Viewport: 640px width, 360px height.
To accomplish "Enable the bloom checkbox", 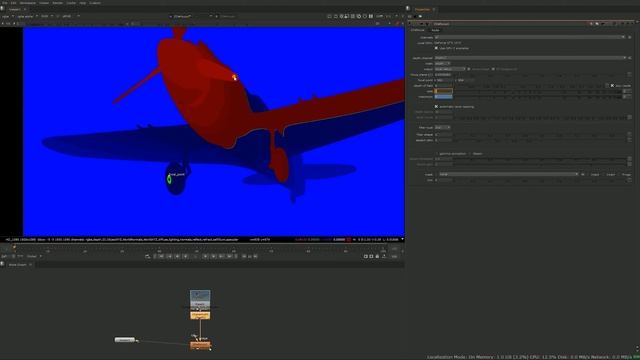I will (x=469, y=154).
